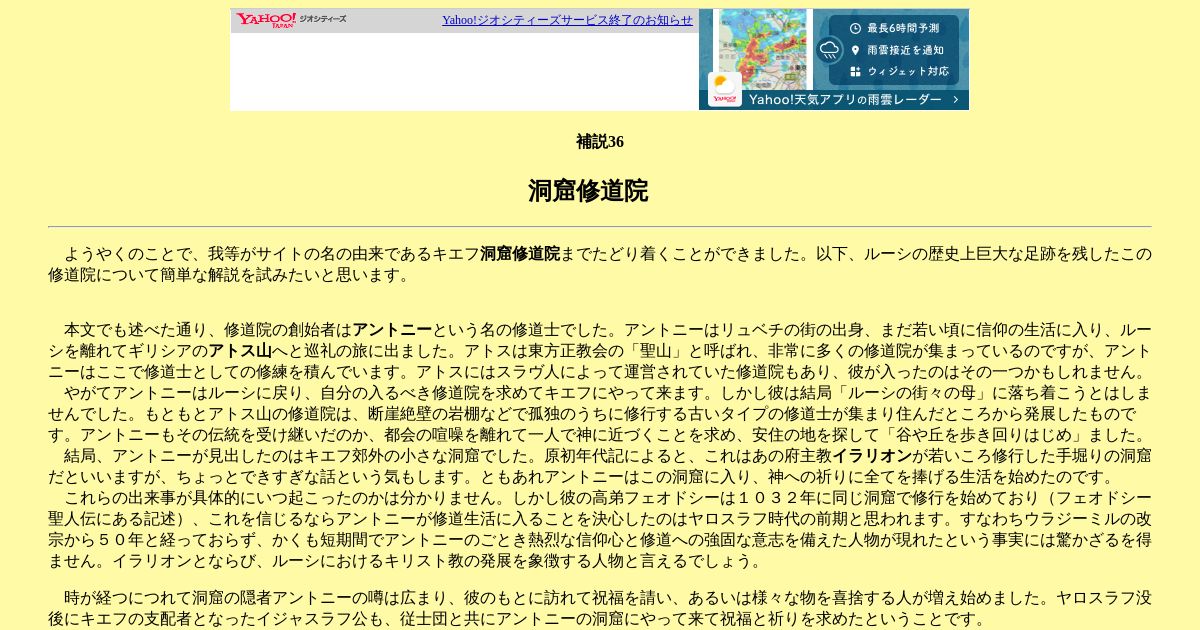Click the clock icon beside 最長6時間予測

[x=855, y=28]
